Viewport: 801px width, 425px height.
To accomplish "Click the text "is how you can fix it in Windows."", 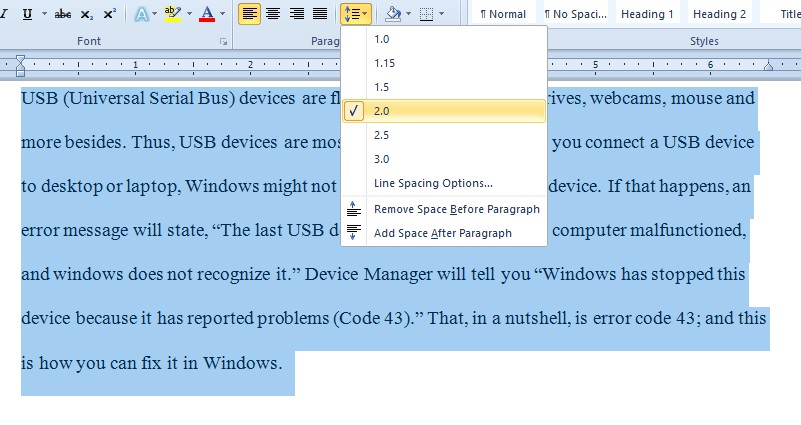I will [152, 363].
